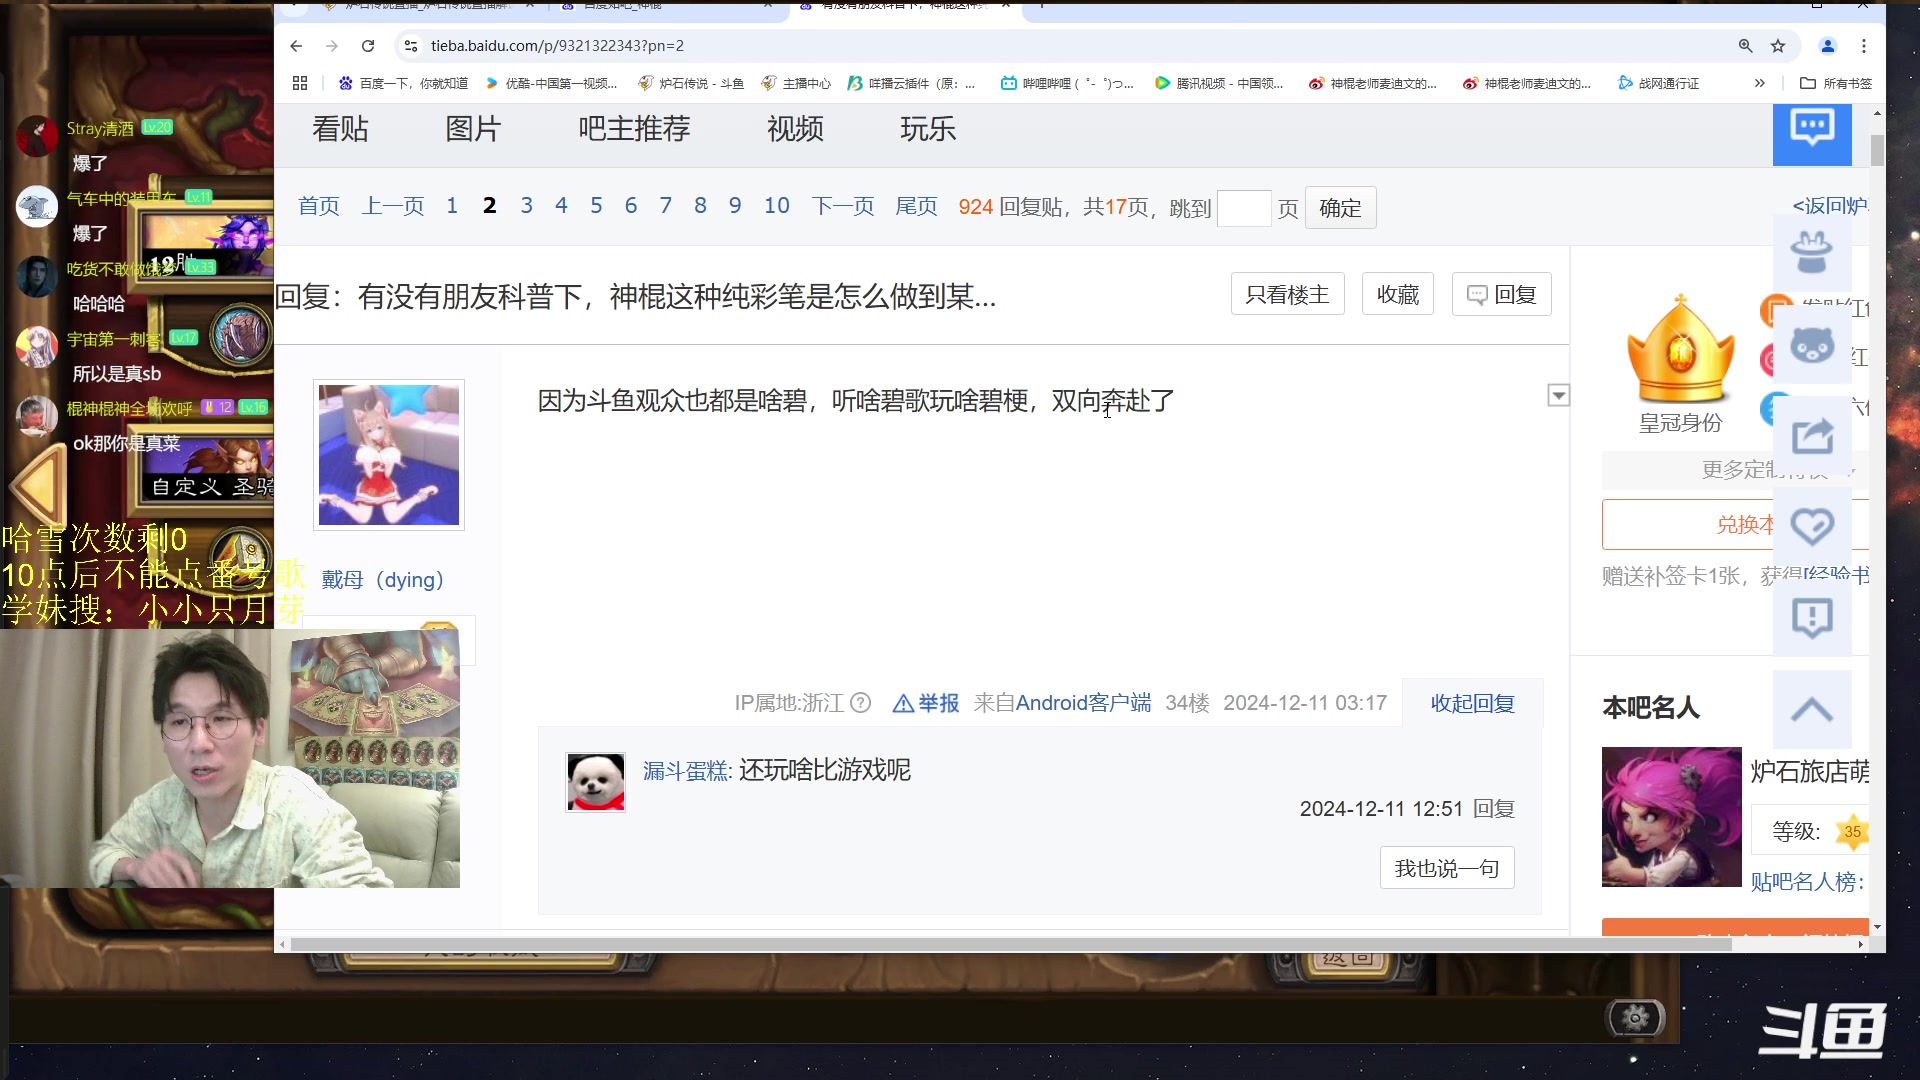Open the apps grid in bookmarks bar

(x=300, y=83)
